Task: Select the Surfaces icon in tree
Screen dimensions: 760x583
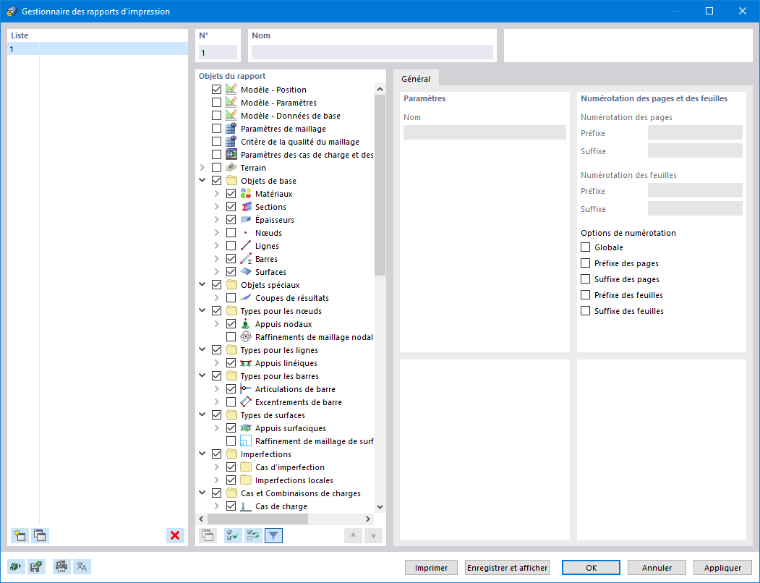Action: tap(246, 272)
